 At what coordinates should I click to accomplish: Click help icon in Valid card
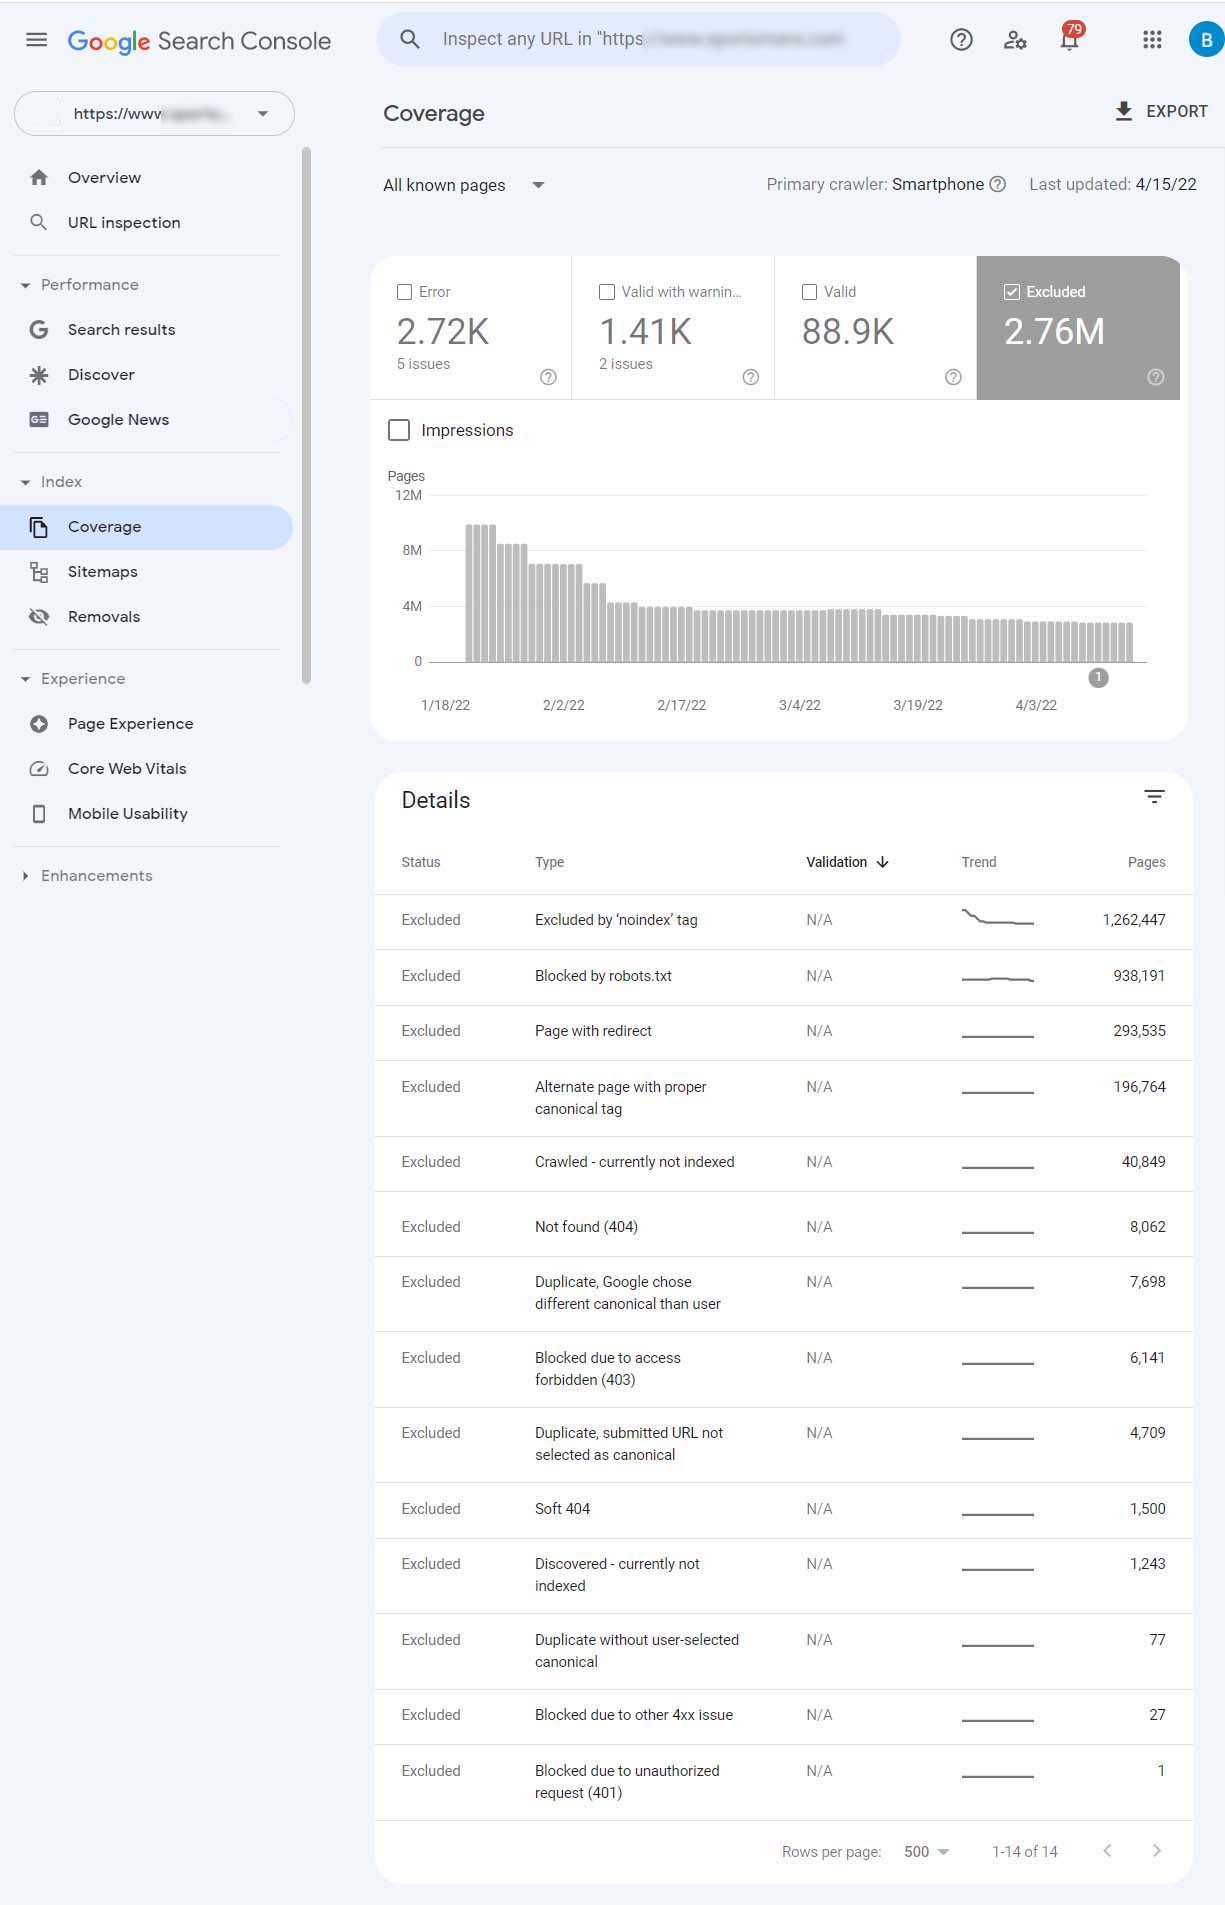[953, 377]
